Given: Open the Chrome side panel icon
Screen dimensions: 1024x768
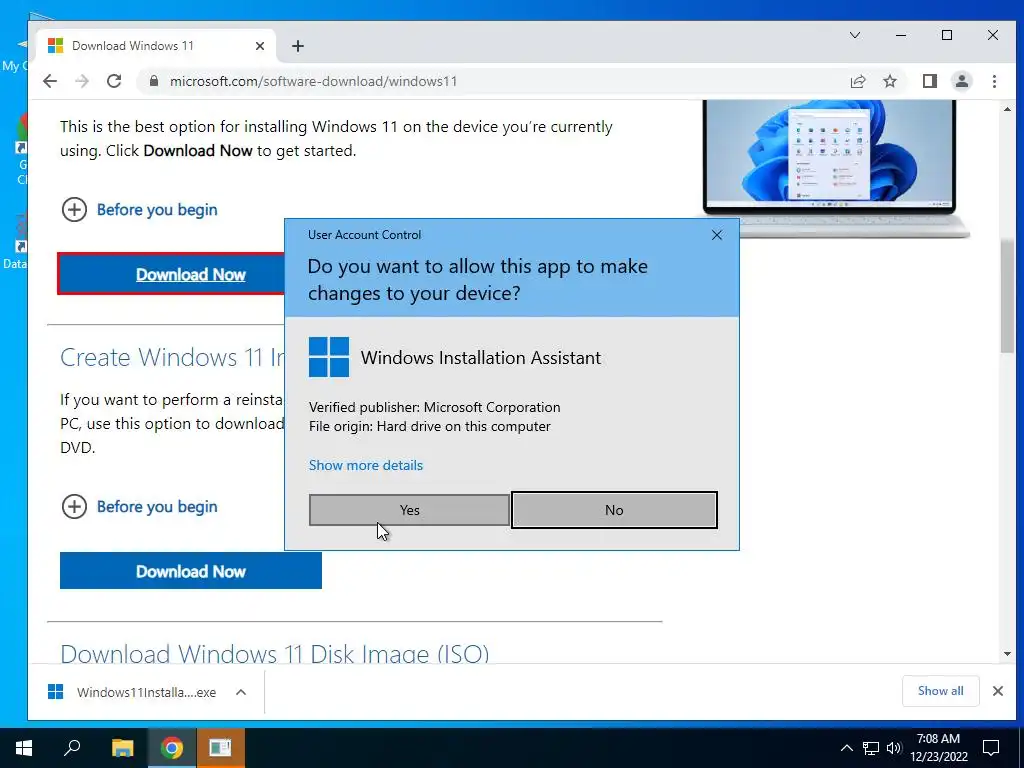Looking at the screenshot, I should pos(929,81).
